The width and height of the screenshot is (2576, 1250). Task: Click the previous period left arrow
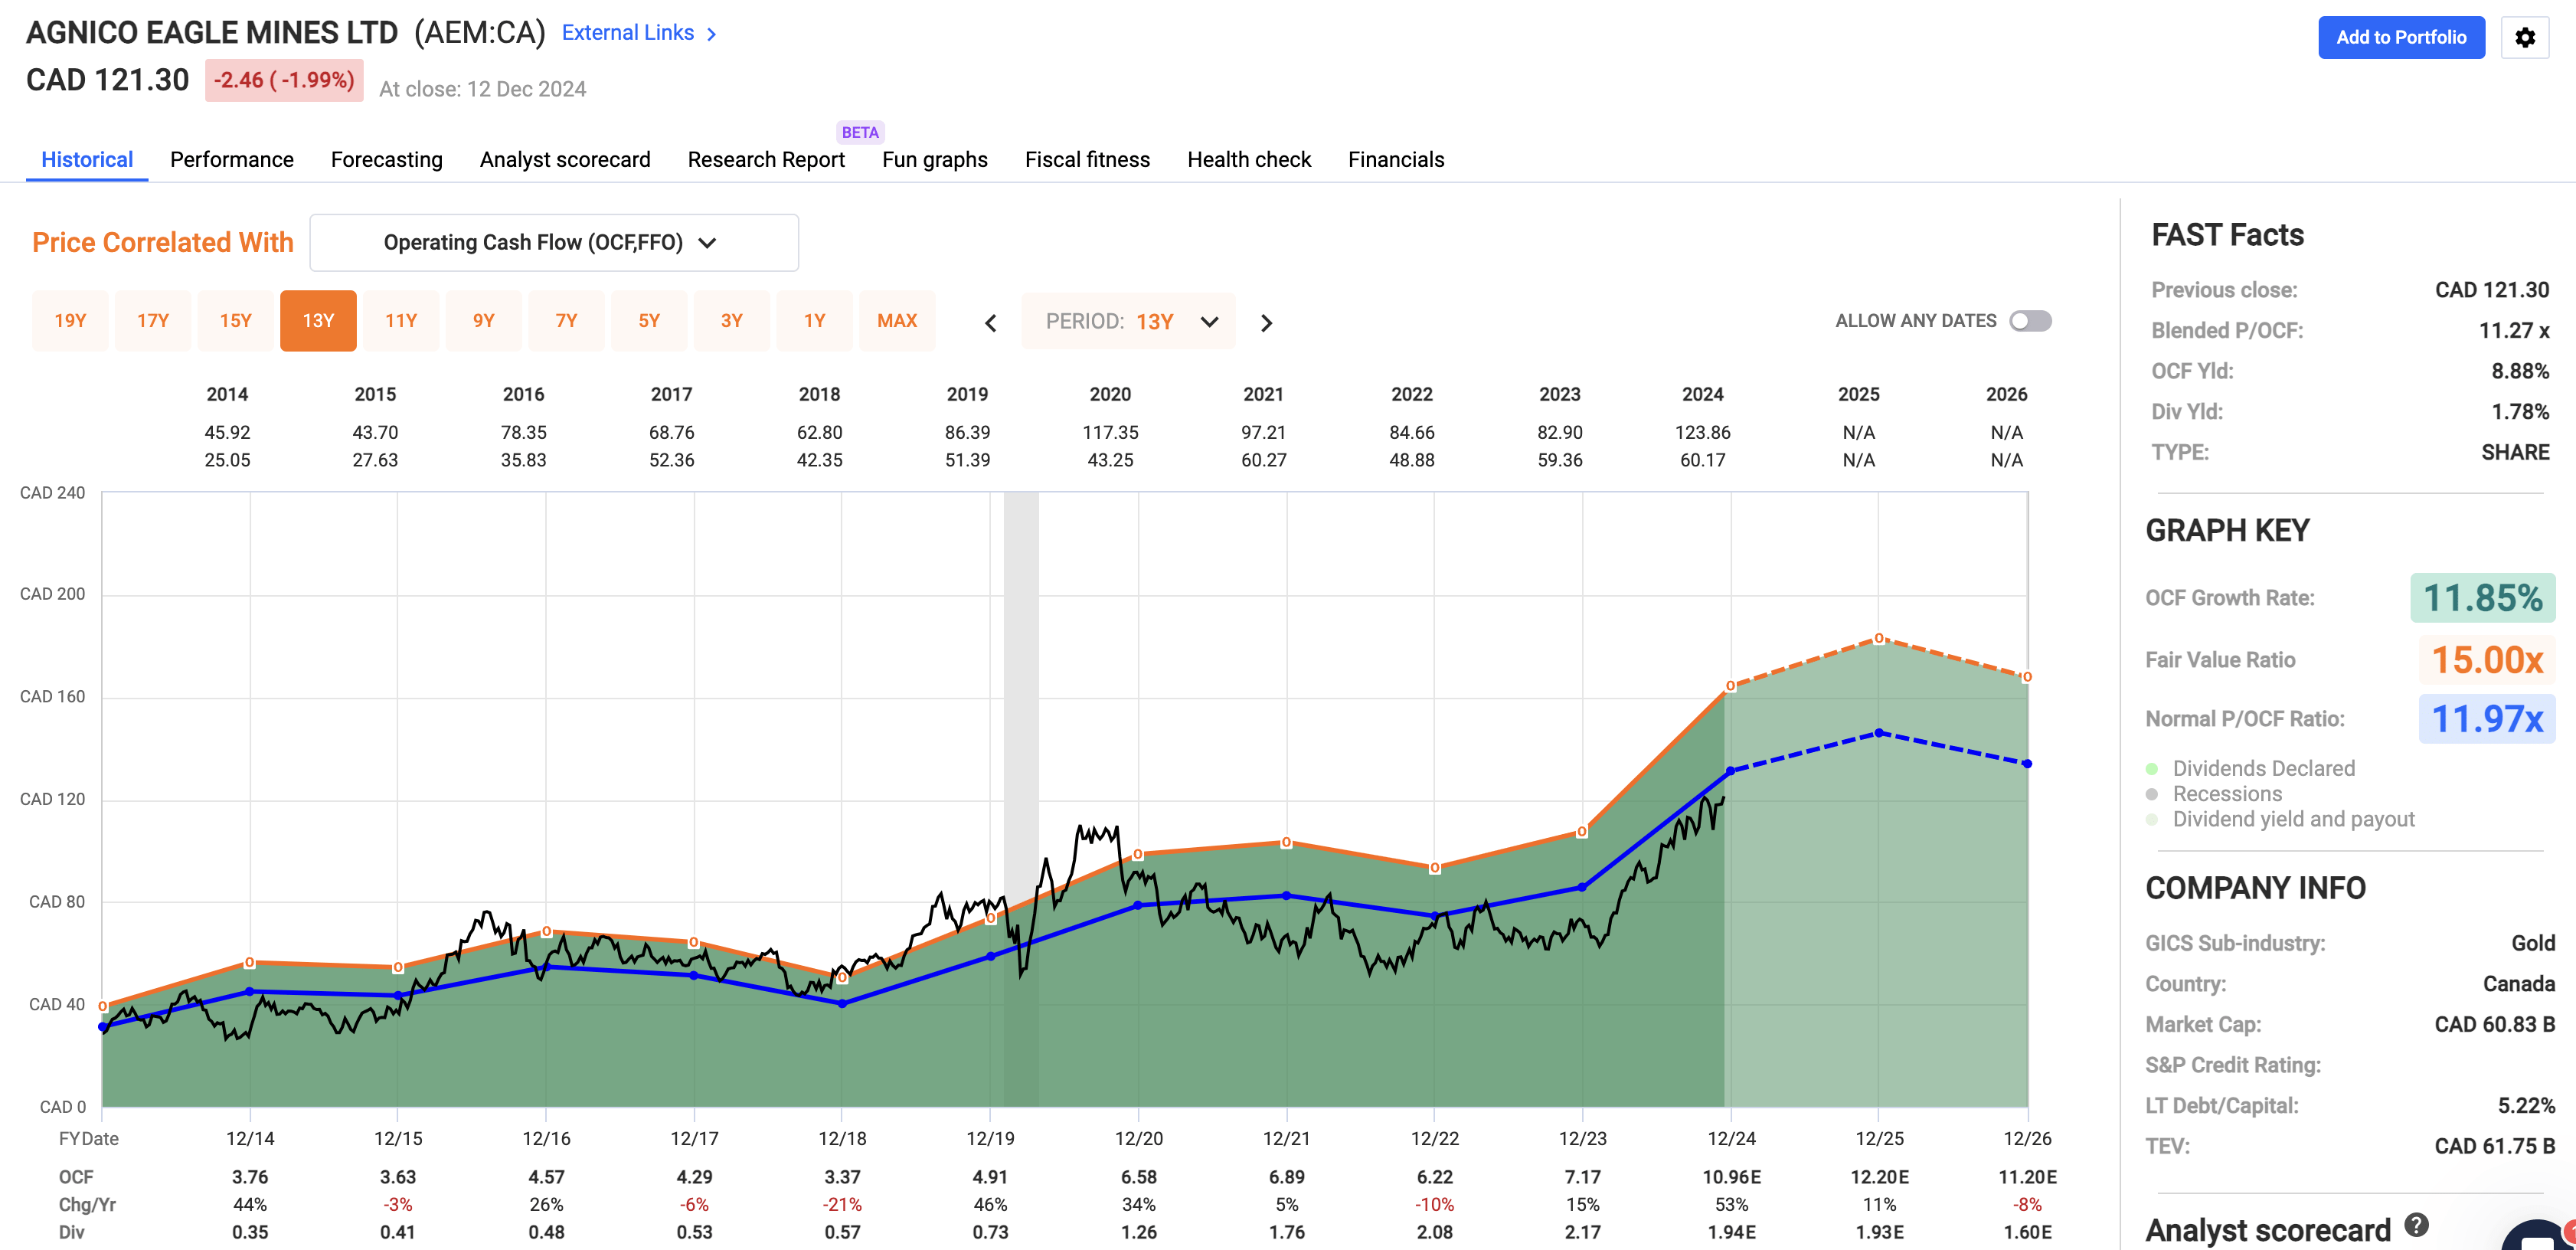(990, 322)
